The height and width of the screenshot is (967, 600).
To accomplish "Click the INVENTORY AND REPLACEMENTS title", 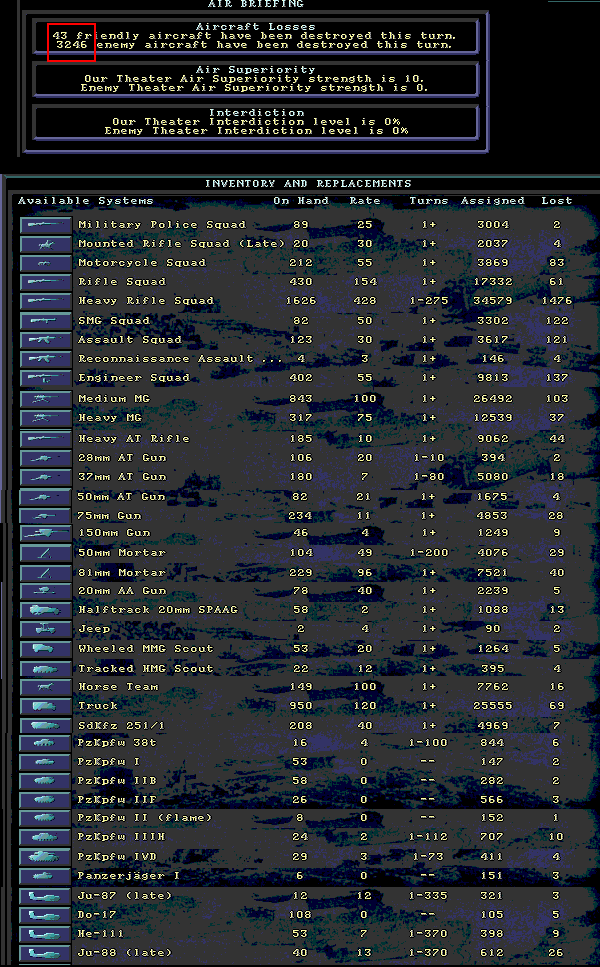I will pyautogui.click(x=308, y=183).
